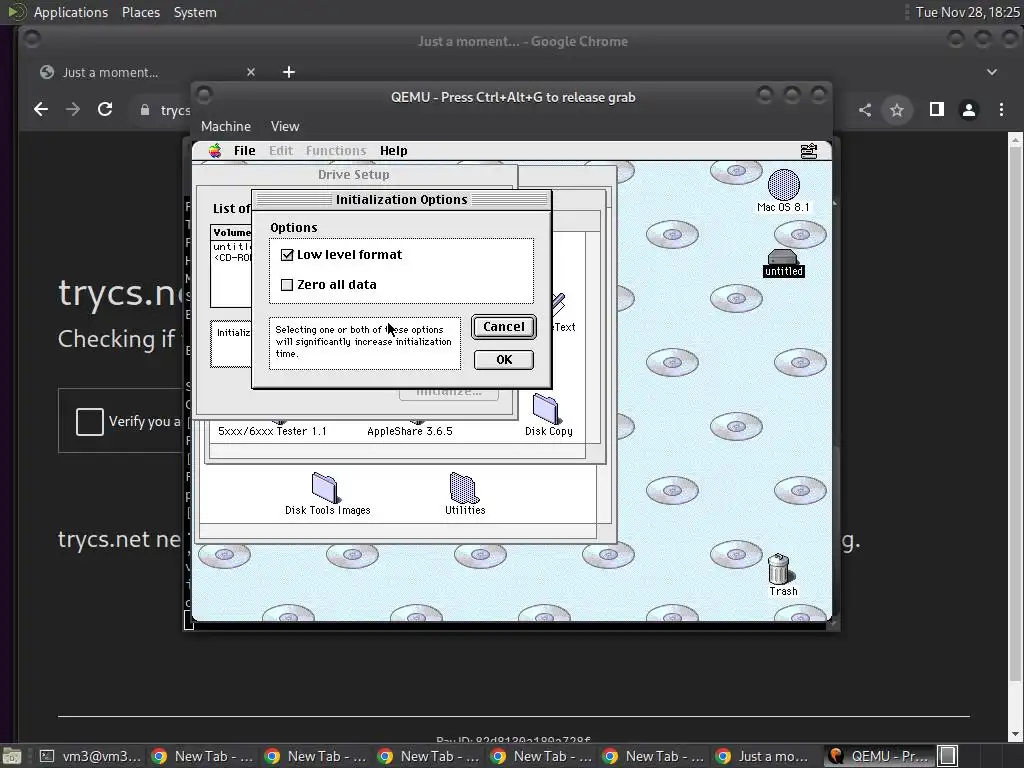Click the Chrome share icon
Screen dimensions: 1024x768
coord(865,110)
